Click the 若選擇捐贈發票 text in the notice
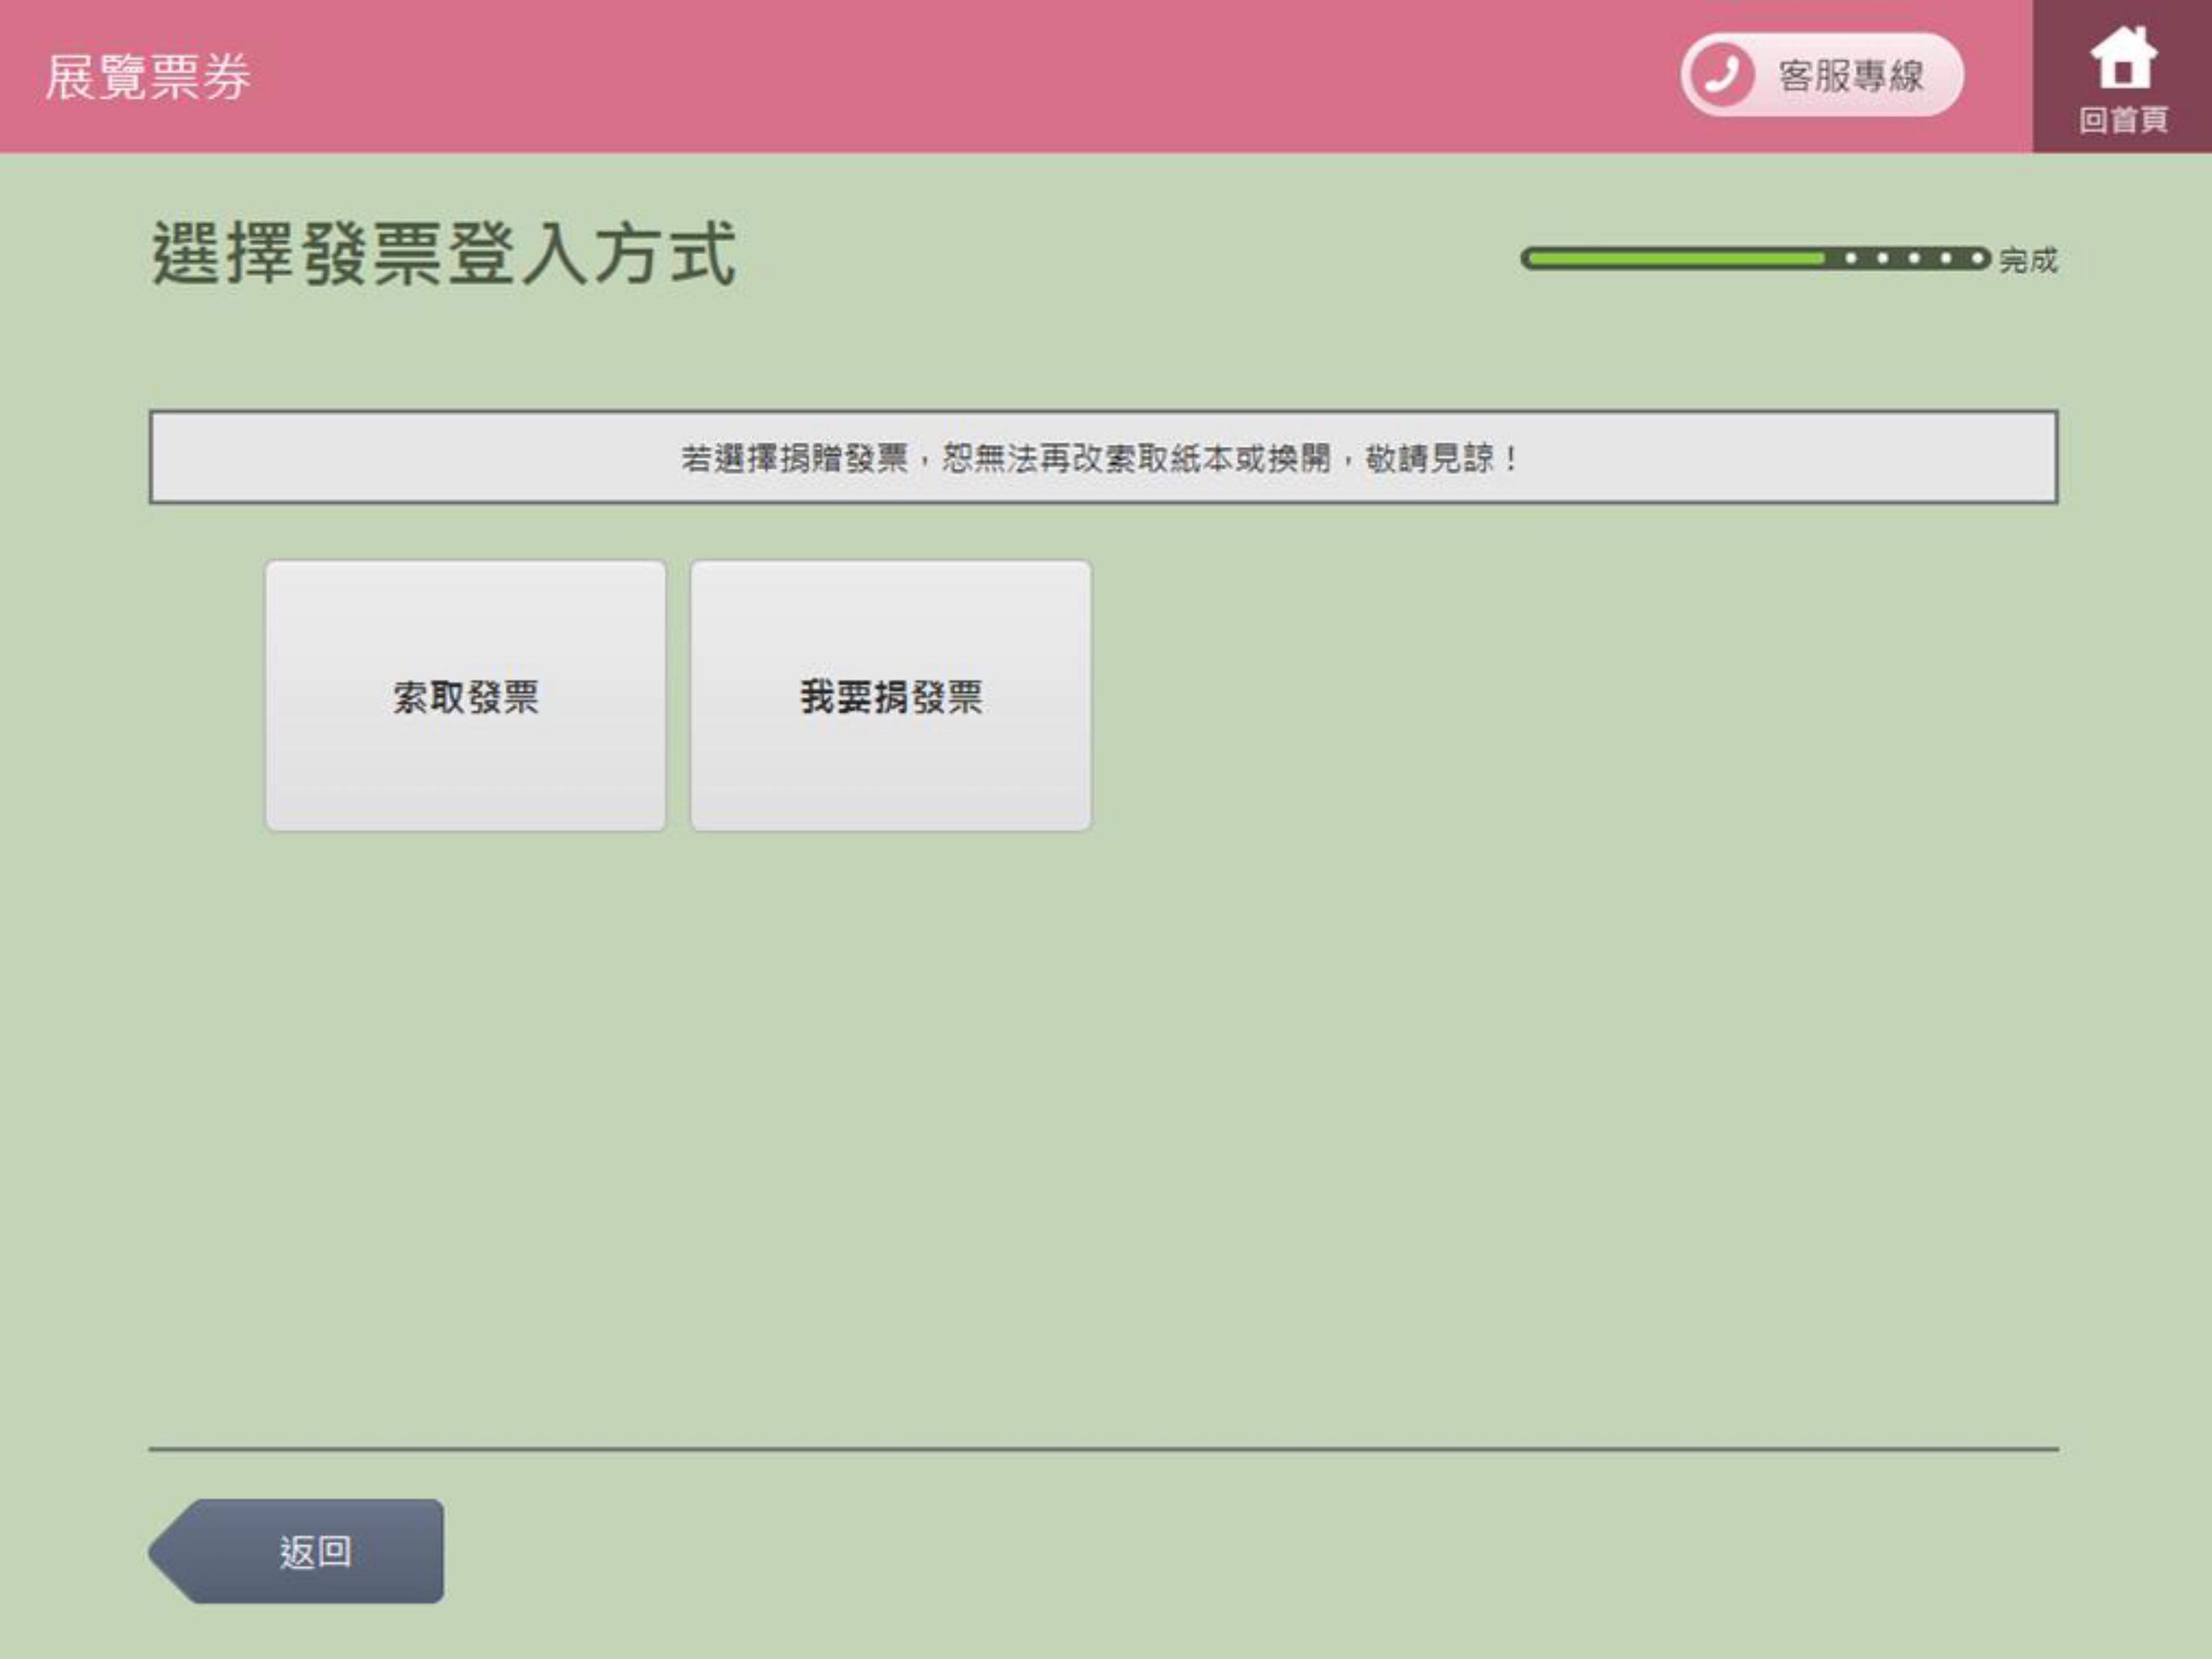 click(x=794, y=459)
